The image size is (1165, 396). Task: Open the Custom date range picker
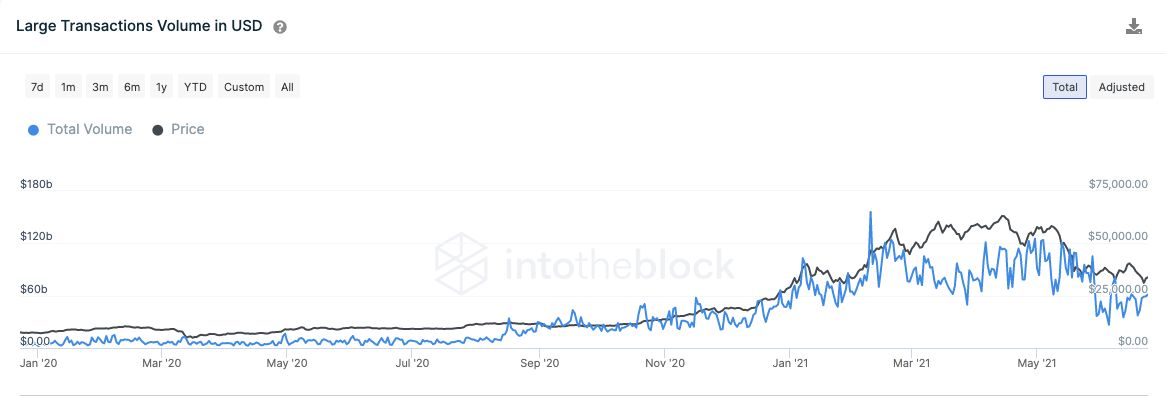coord(244,87)
